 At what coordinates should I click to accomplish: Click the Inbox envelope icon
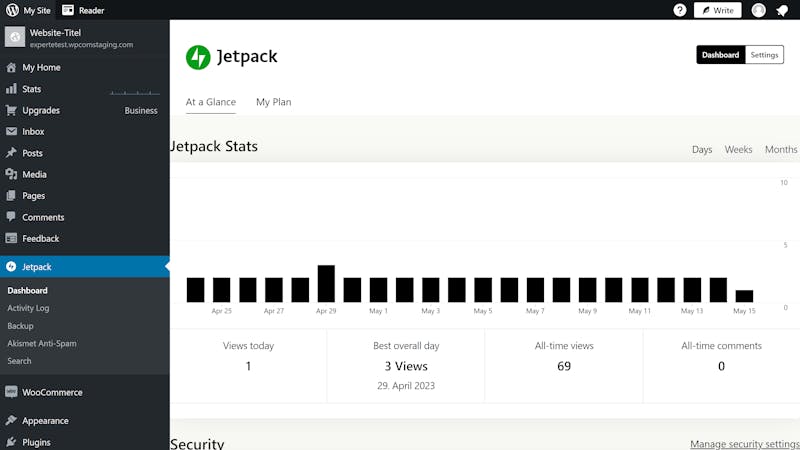(x=11, y=132)
